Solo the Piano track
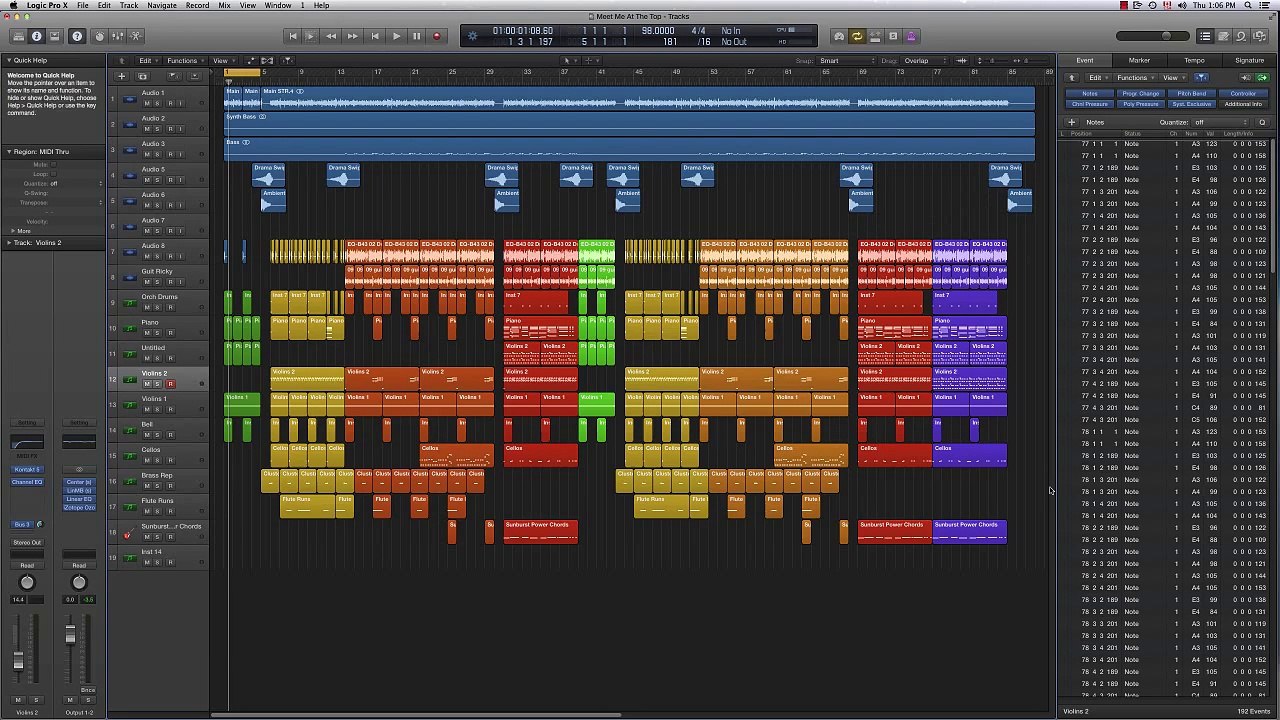1280x720 pixels. [x=158, y=333]
